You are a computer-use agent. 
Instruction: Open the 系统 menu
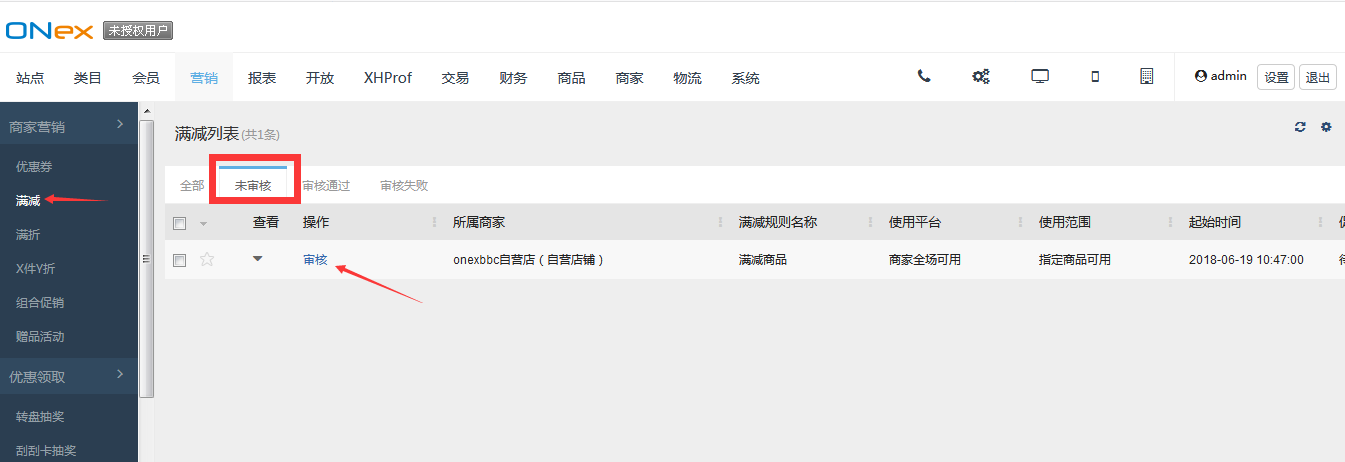point(746,78)
